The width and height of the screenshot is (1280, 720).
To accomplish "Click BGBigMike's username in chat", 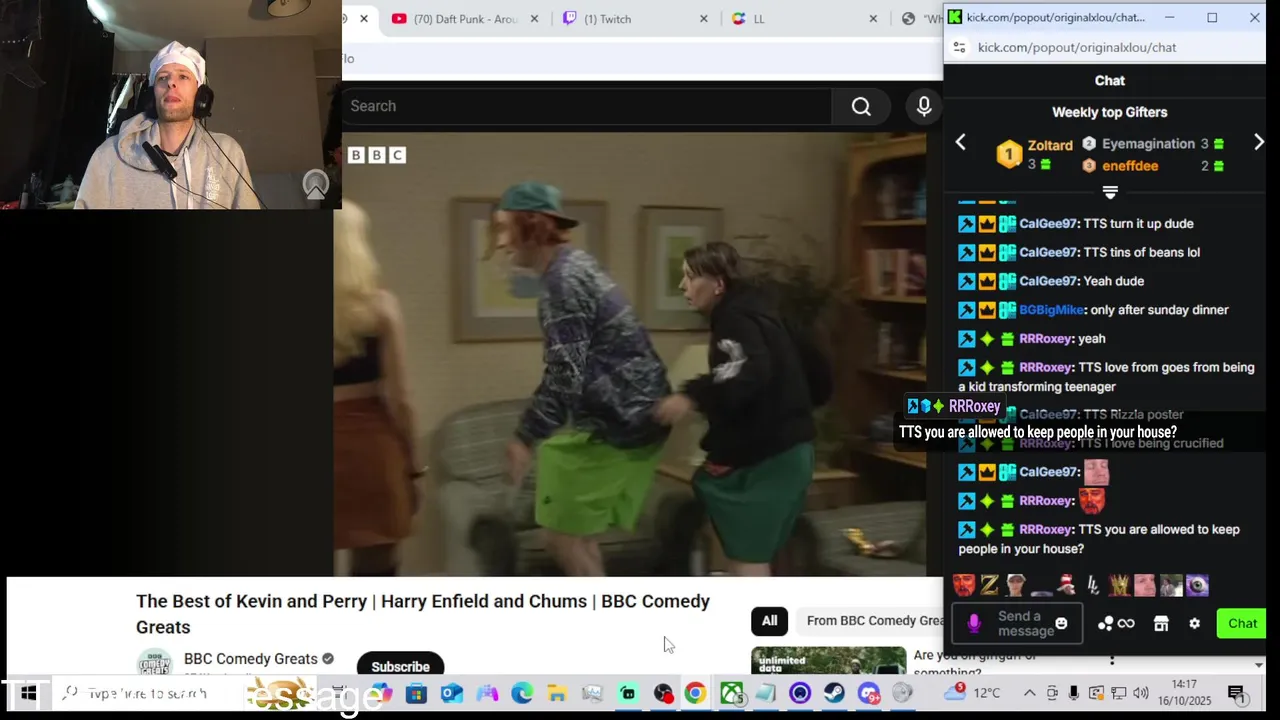I will tap(1051, 310).
